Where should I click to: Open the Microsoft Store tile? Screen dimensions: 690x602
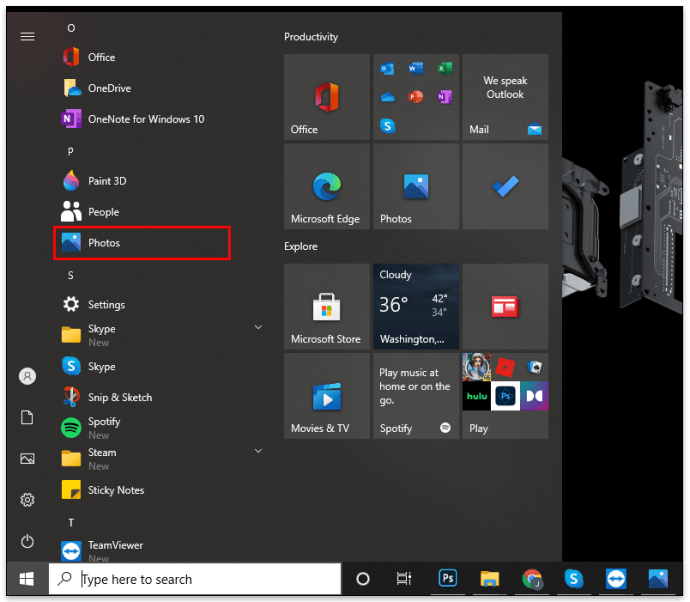point(327,307)
